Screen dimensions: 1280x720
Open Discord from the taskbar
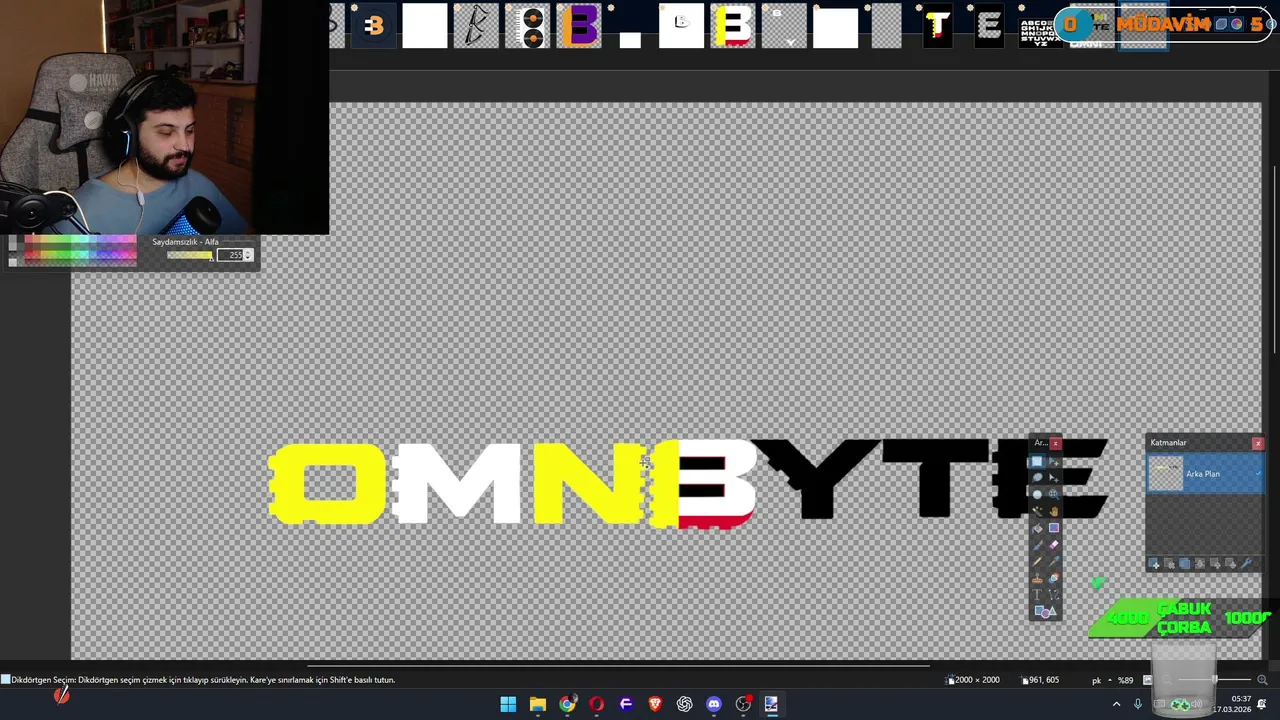point(714,704)
